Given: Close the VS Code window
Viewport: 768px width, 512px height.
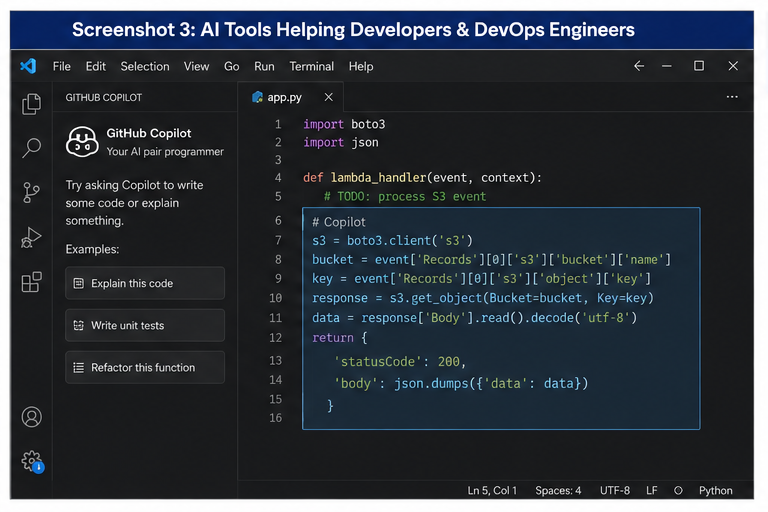Looking at the screenshot, I should click(x=733, y=66).
